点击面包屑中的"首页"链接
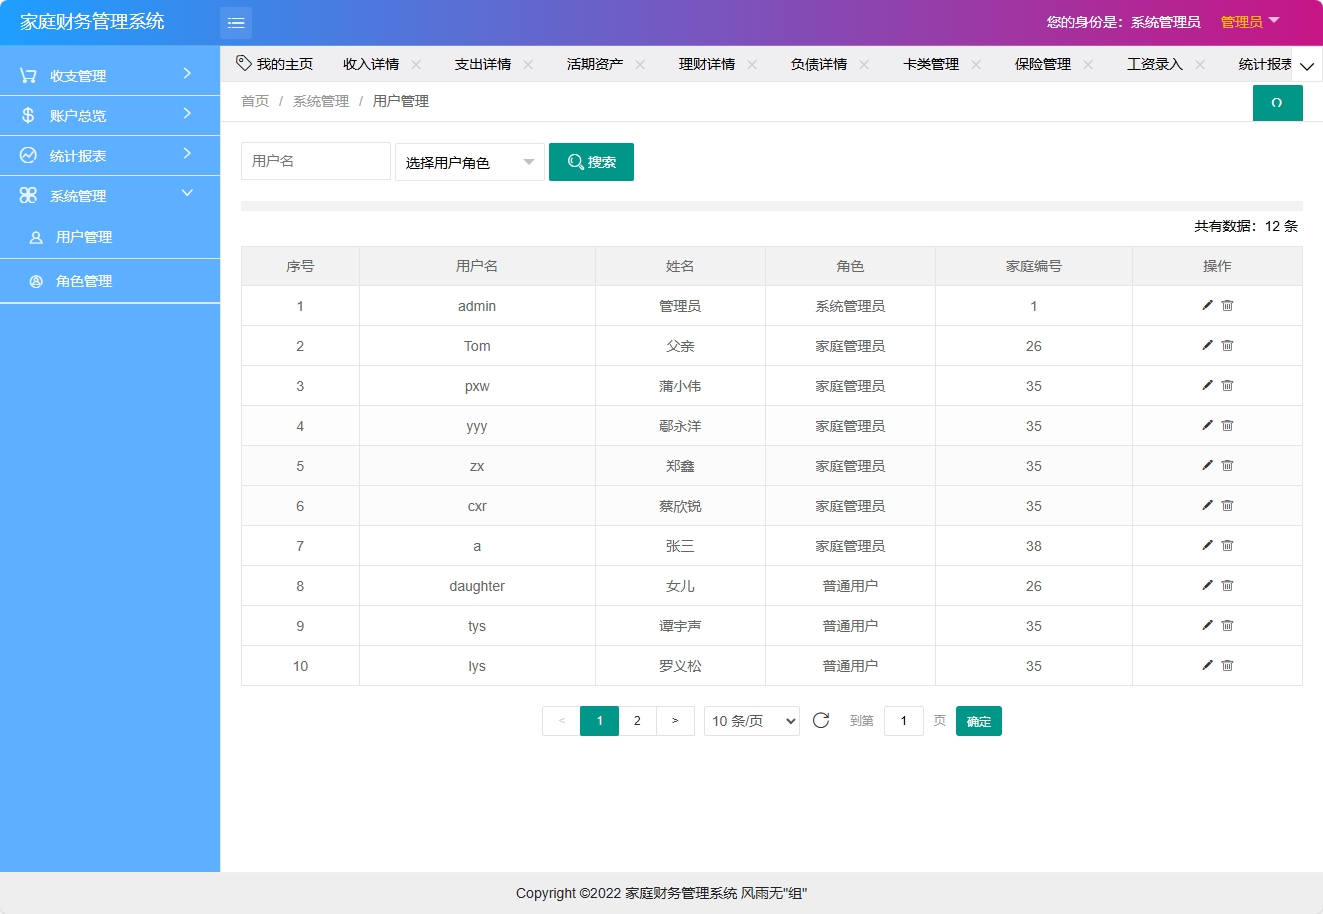This screenshot has width=1323, height=914. click(x=254, y=100)
